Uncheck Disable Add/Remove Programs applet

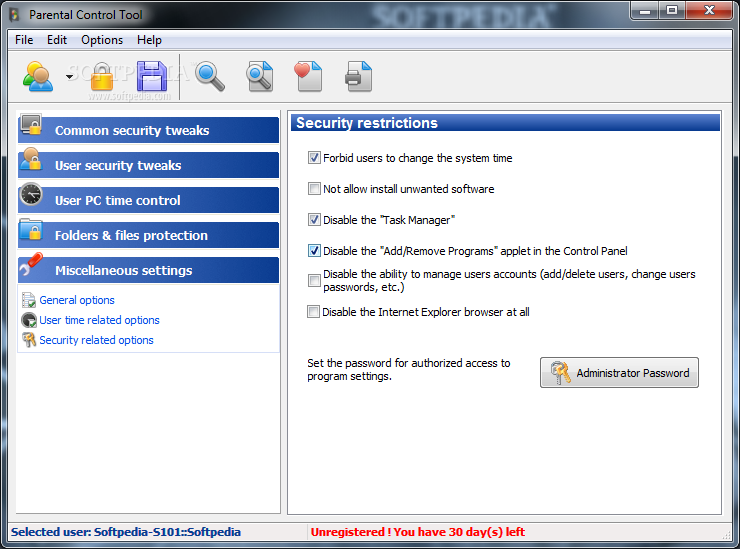(x=314, y=251)
